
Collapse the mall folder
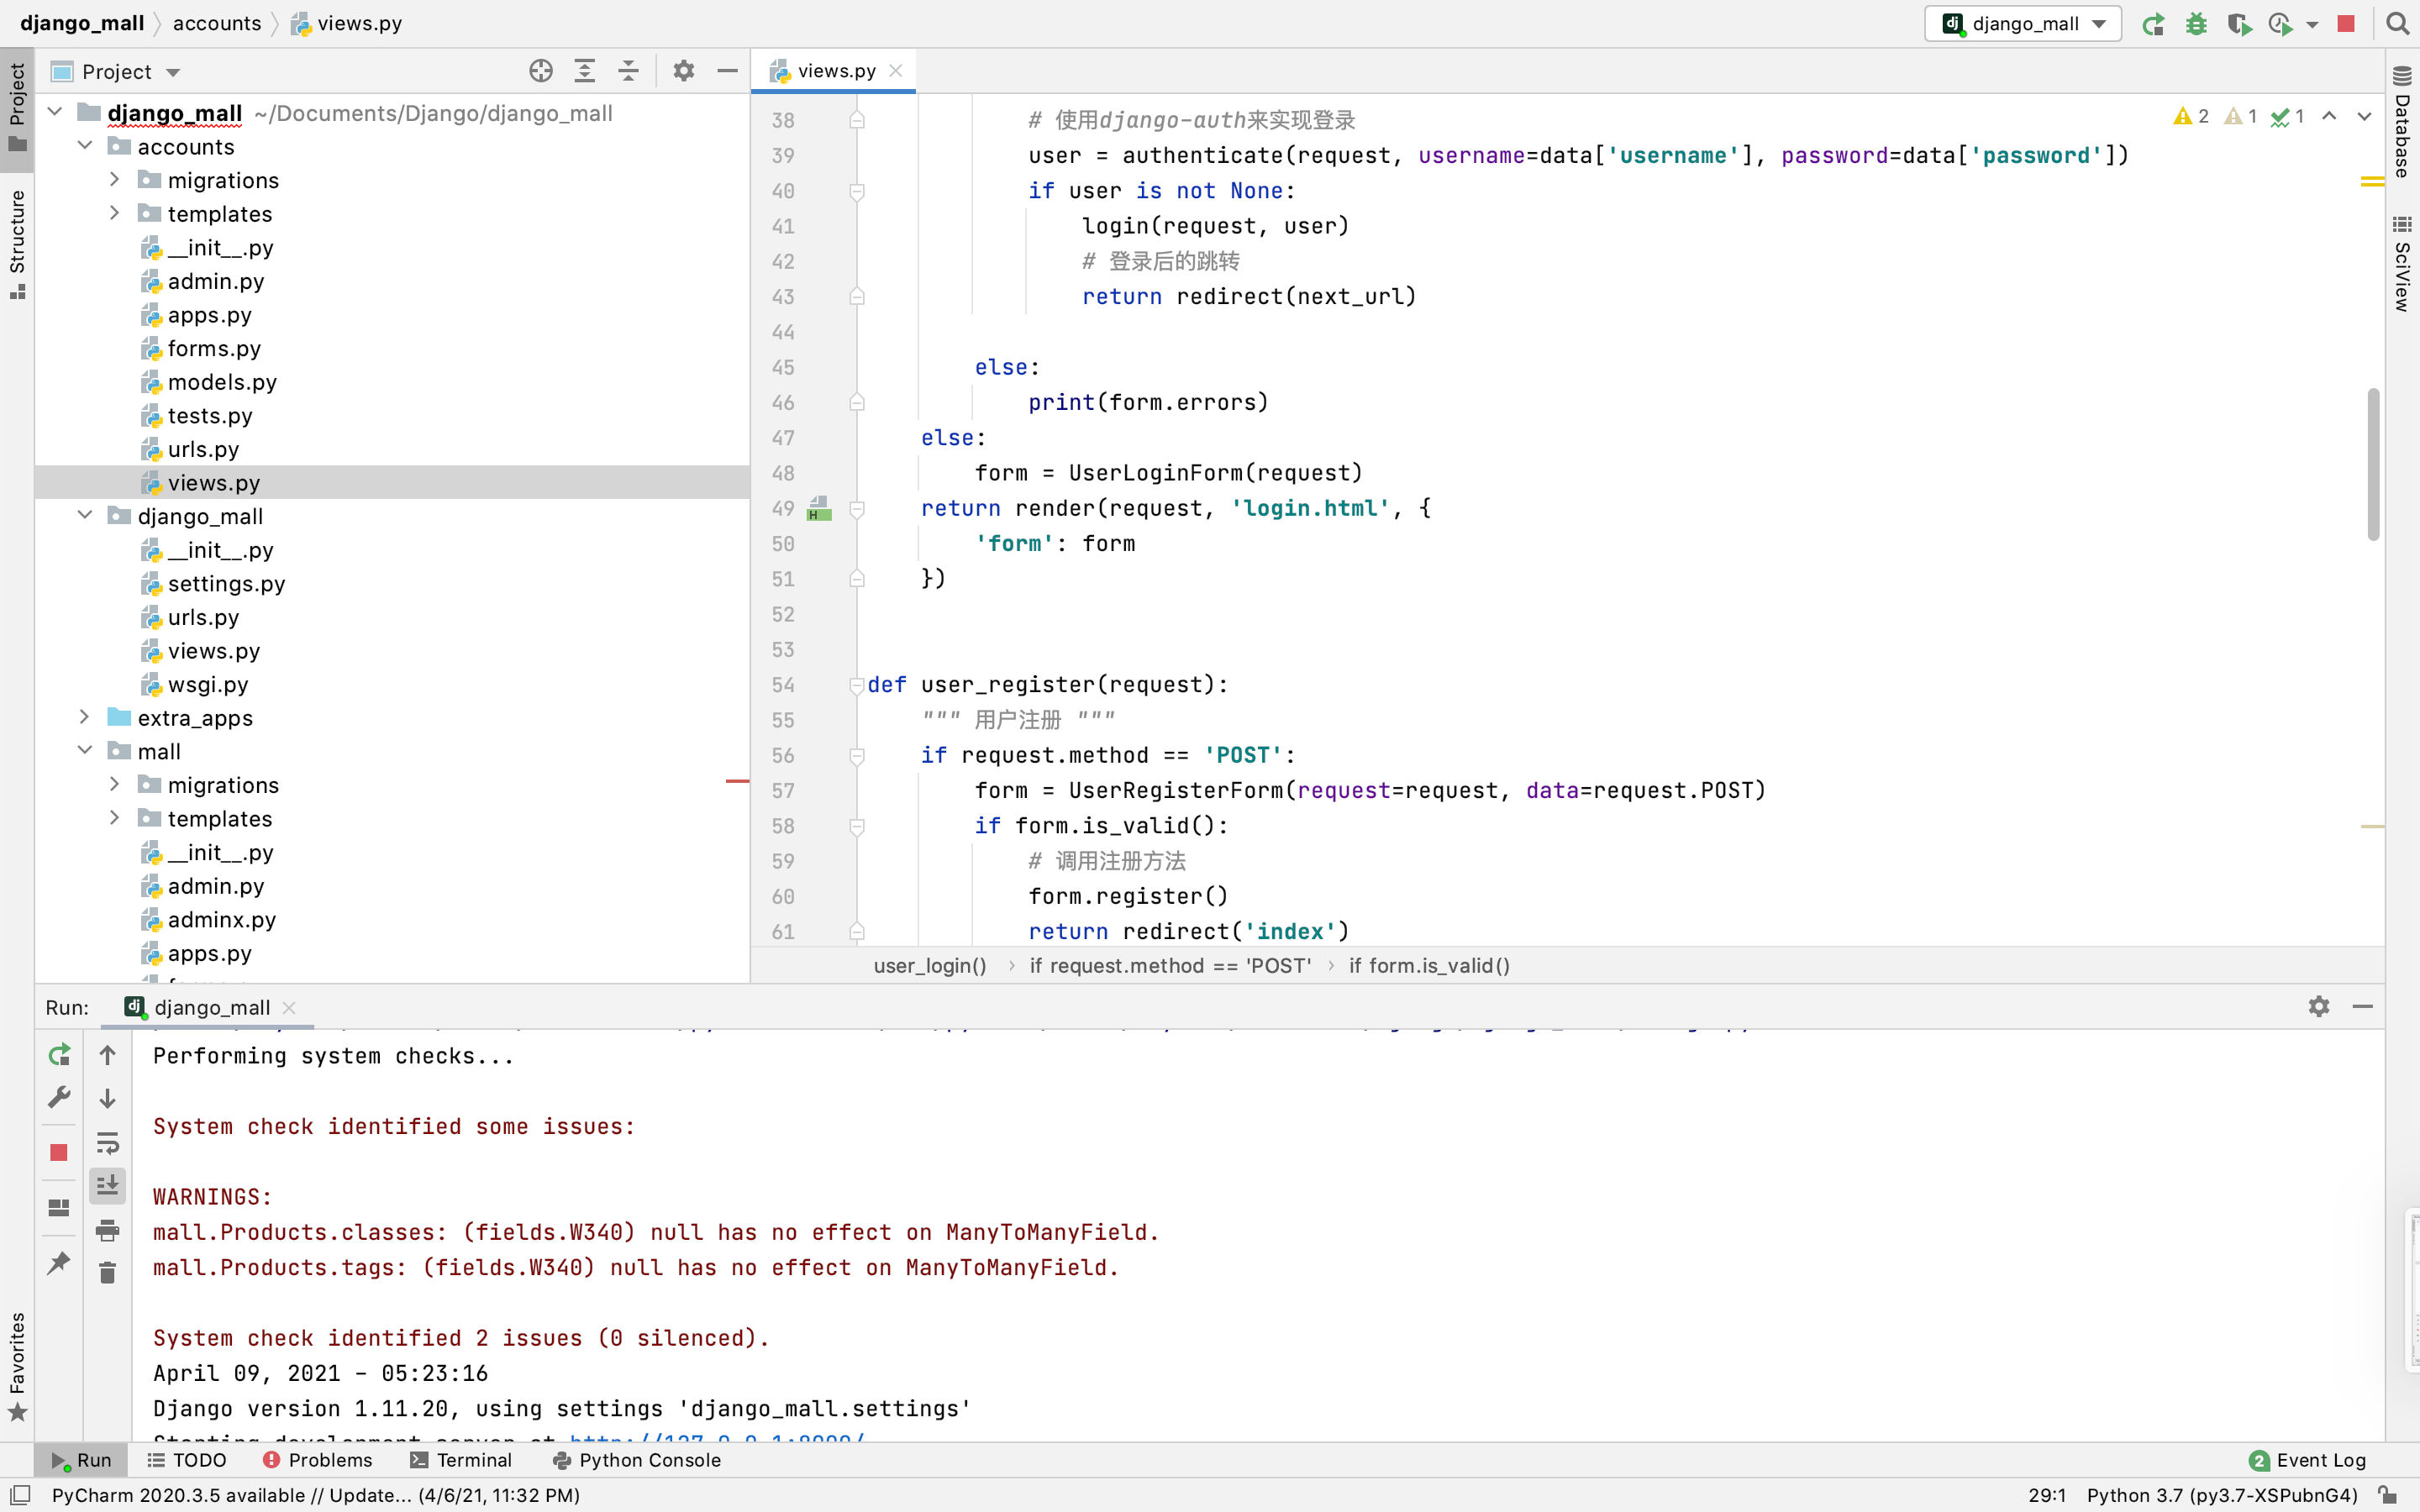(x=85, y=751)
